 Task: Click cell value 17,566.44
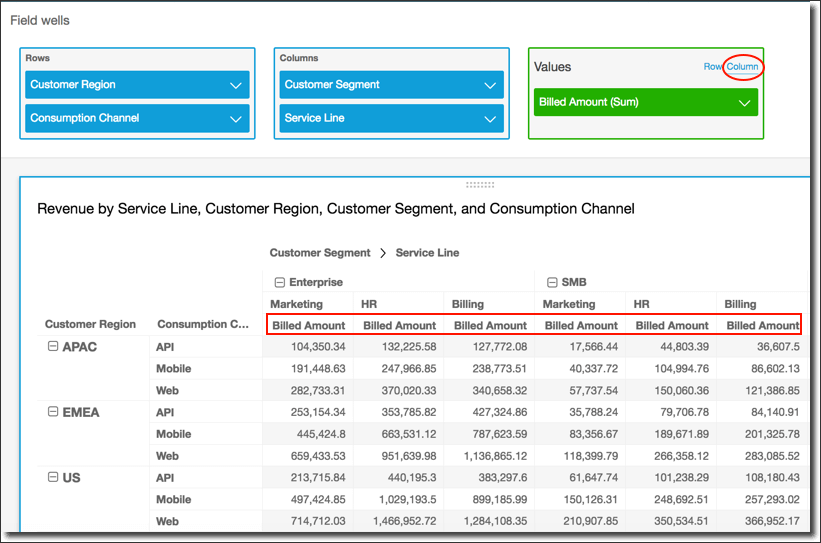tap(594, 347)
